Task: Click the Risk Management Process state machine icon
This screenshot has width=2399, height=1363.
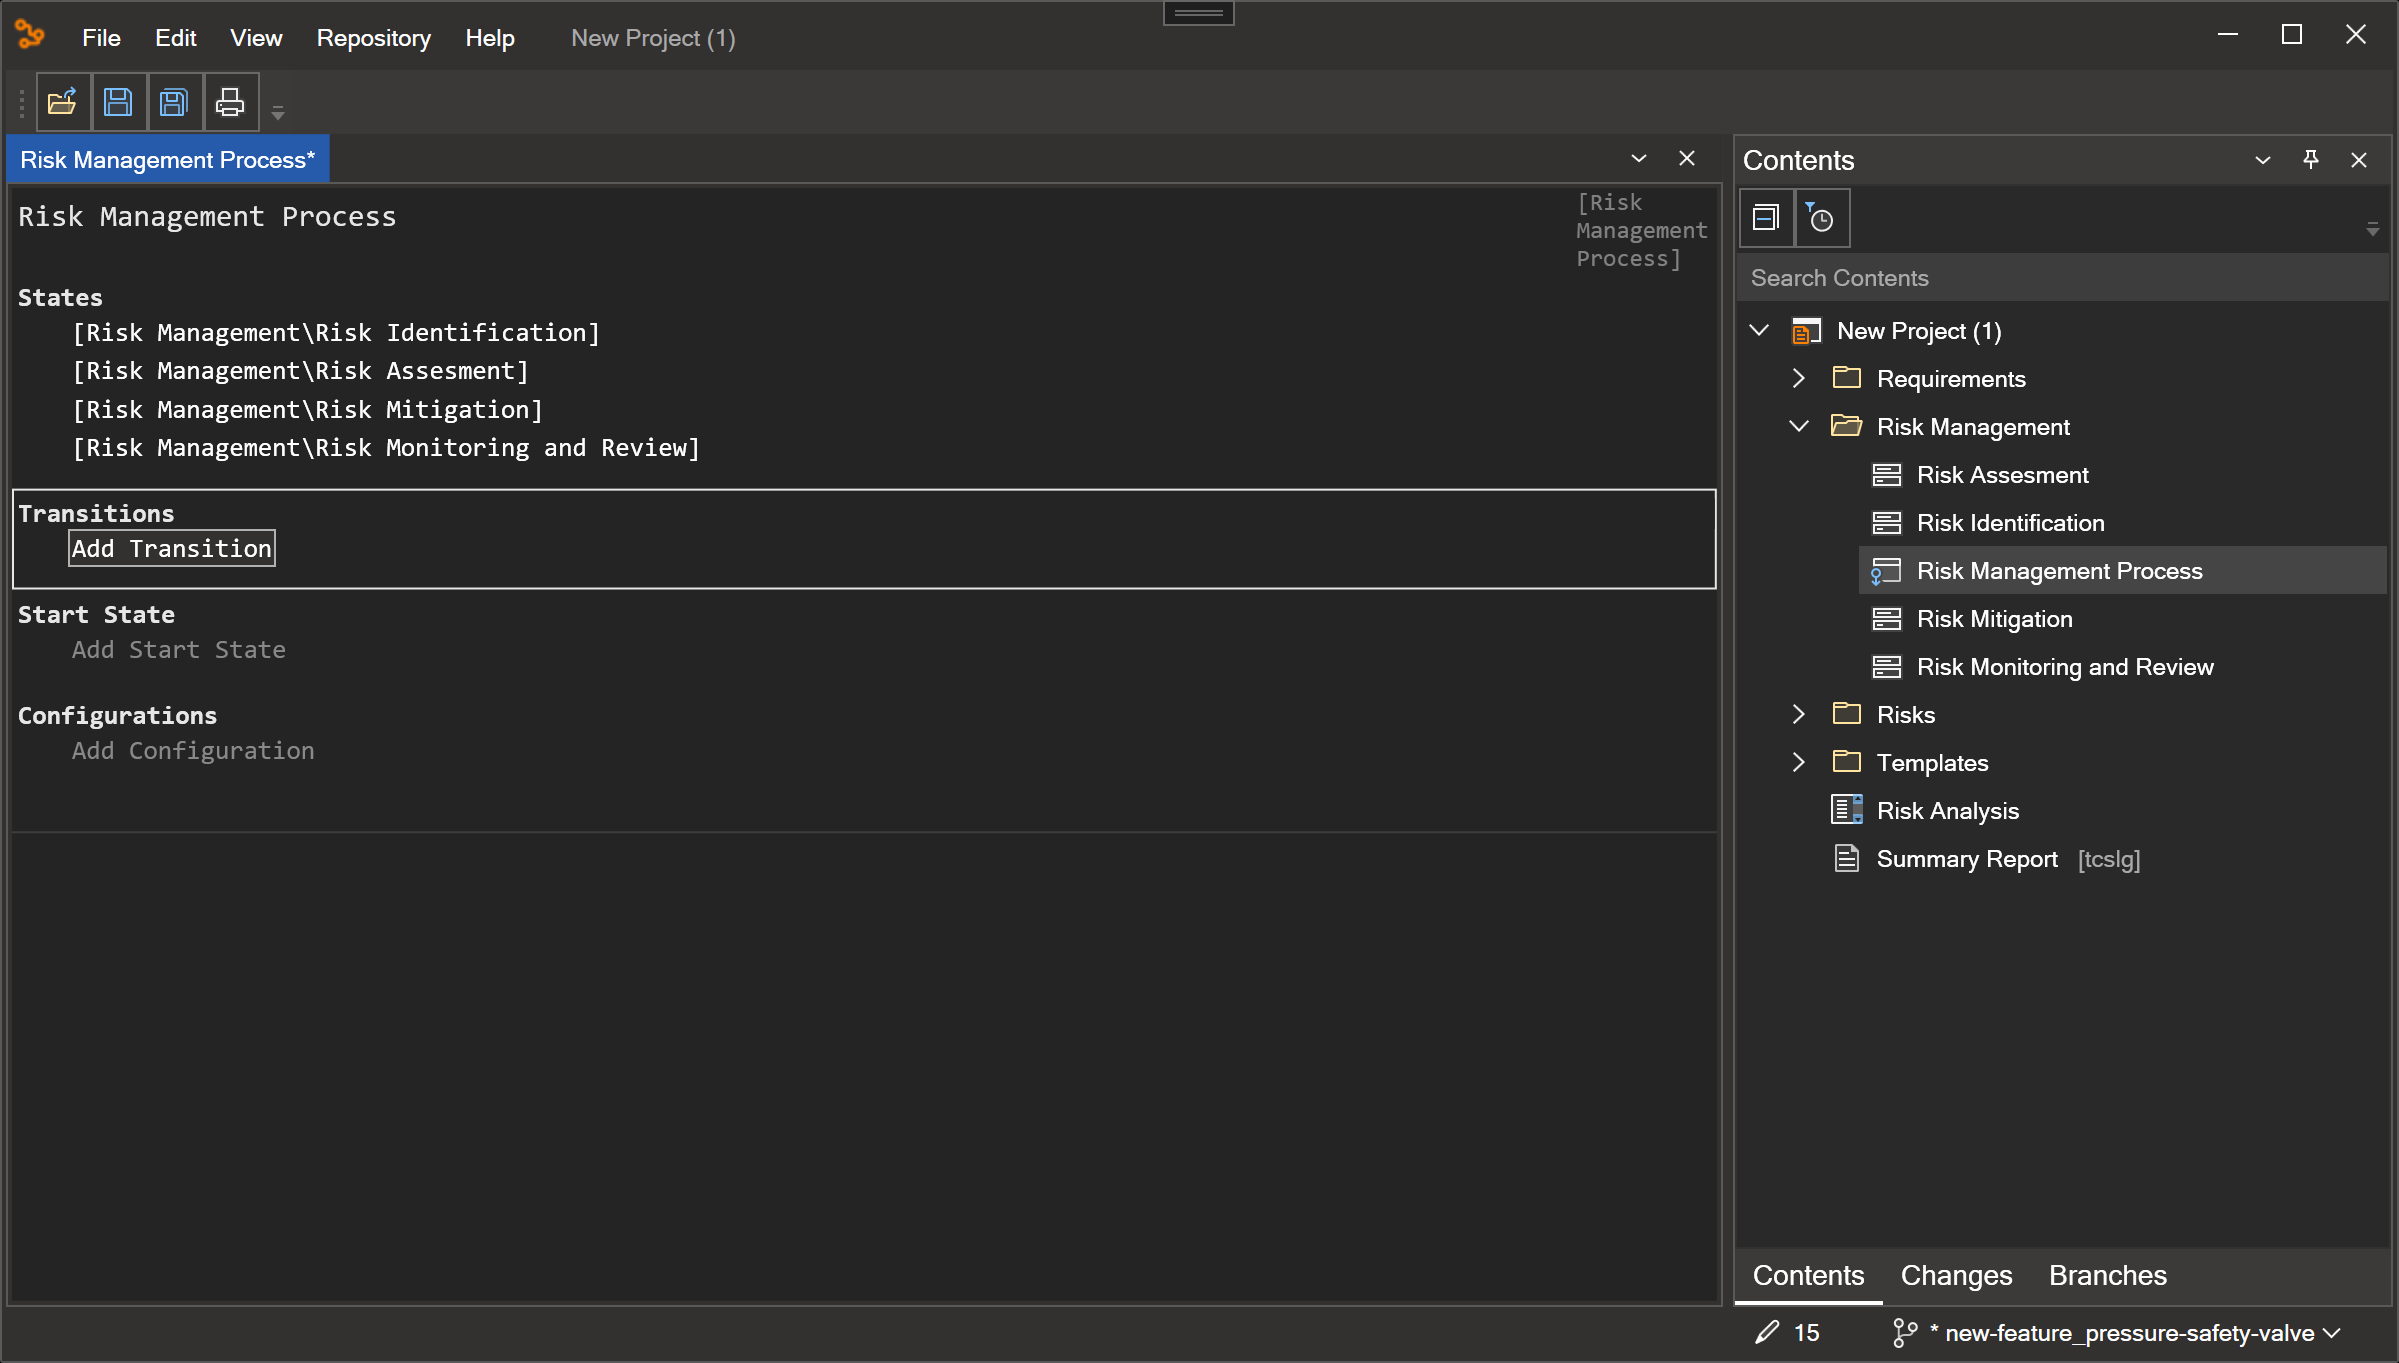Action: pyautogui.click(x=1885, y=570)
